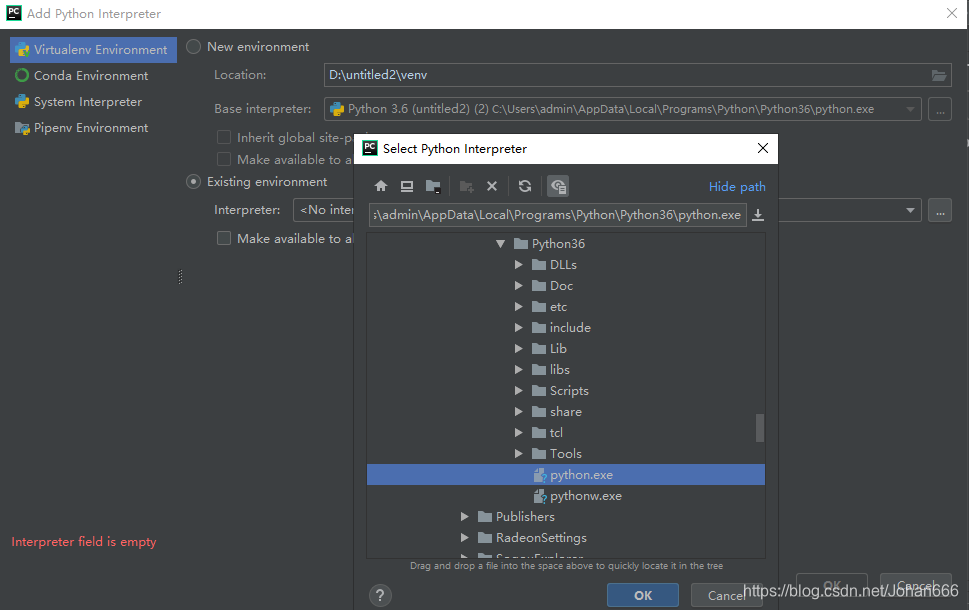Select the Scripts folder row
The width and height of the screenshot is (969, 610).
565,391
